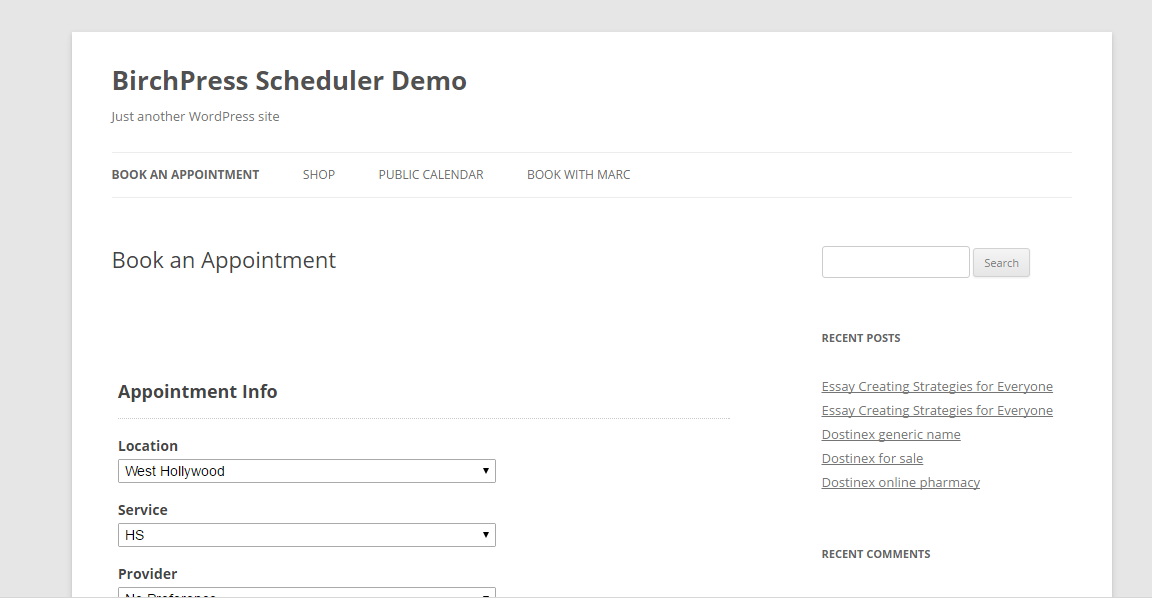Open the Dostinex online pharmacy post
The image size is (1152, 598).
tap(900, 483)
